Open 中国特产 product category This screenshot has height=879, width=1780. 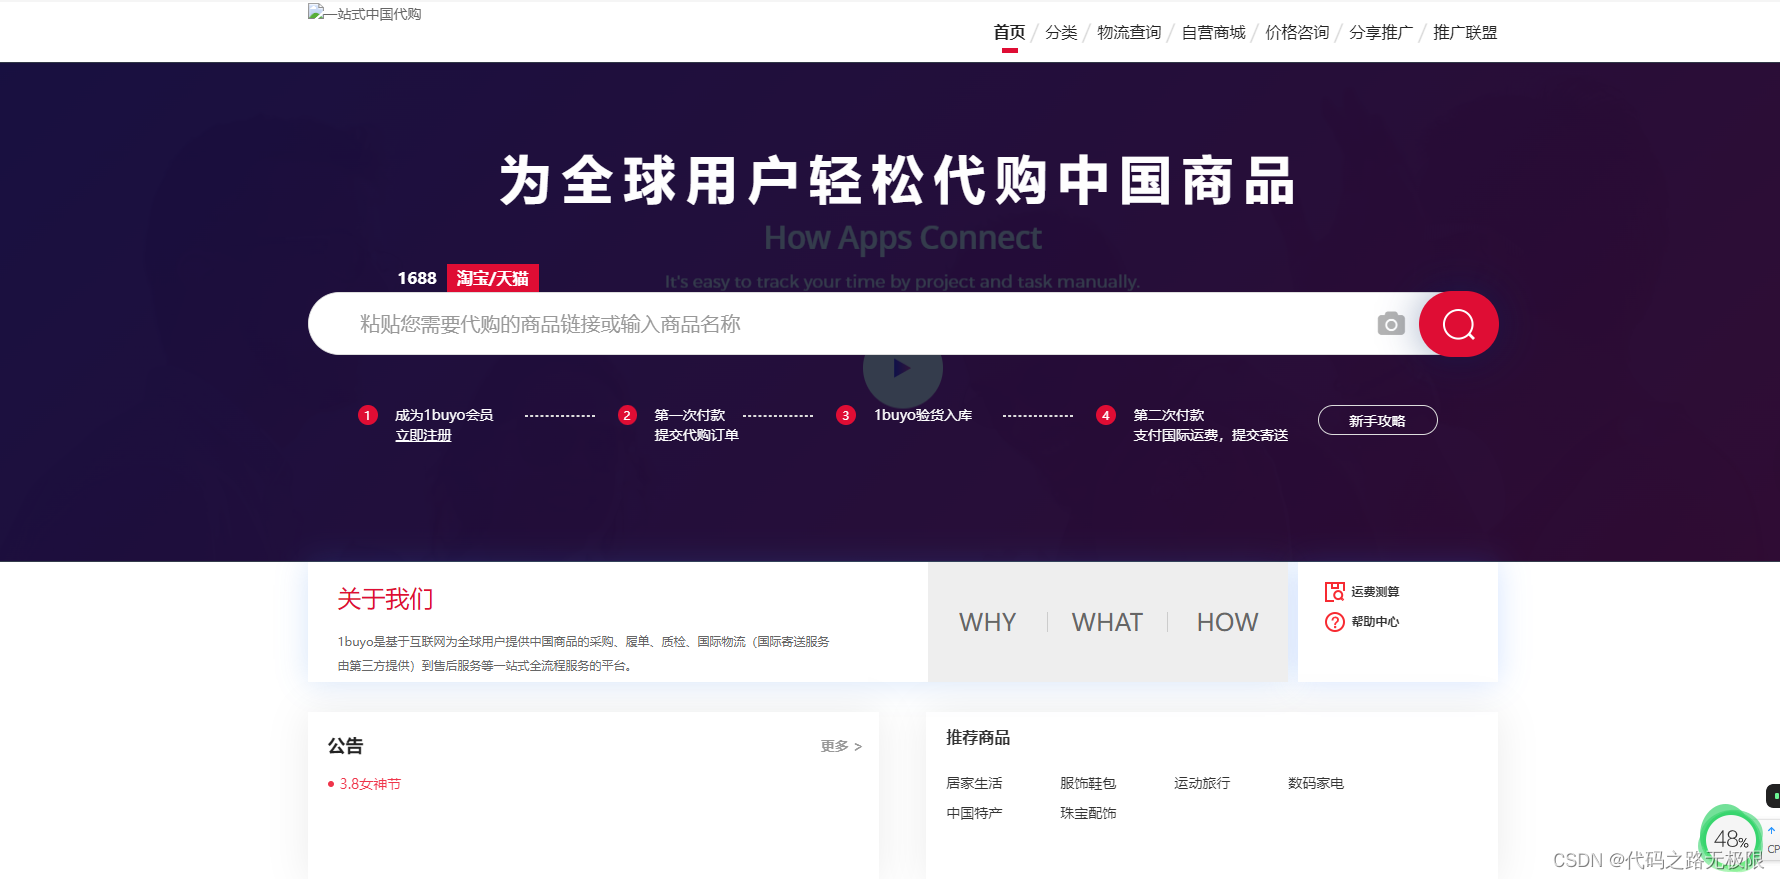[x=974, y=813]
